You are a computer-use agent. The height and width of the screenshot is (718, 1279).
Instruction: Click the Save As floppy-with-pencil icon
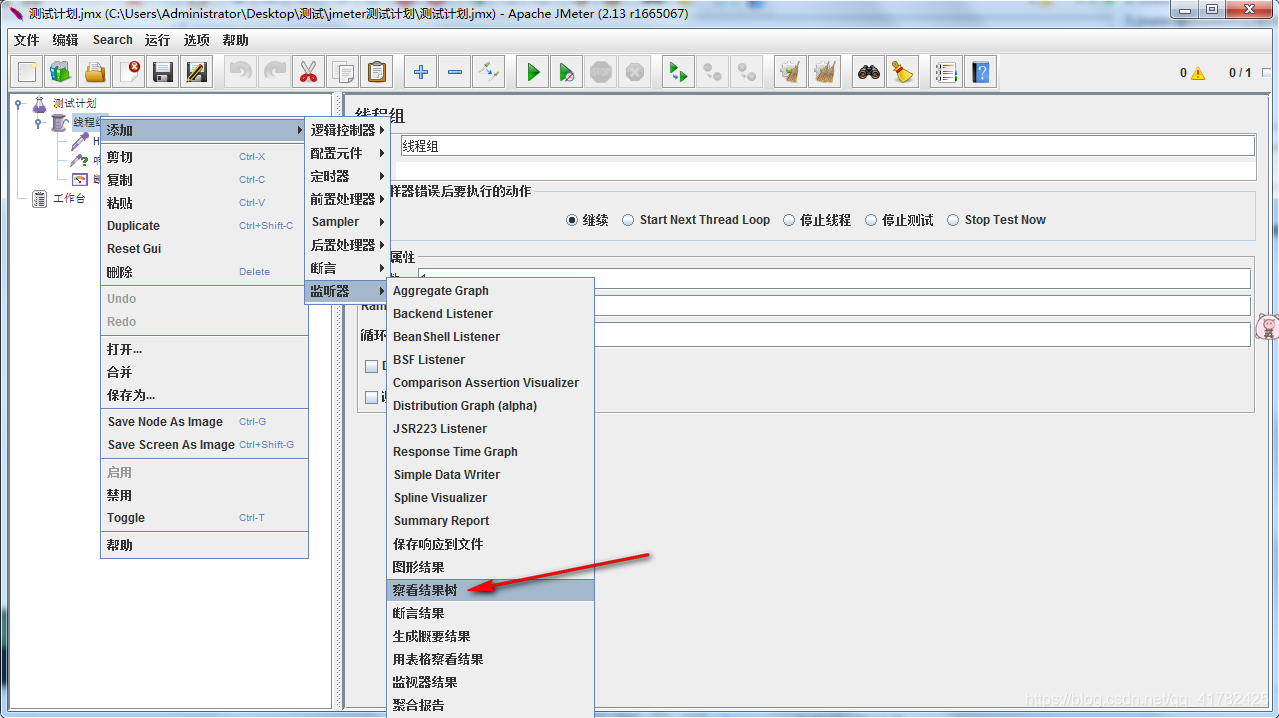coord(197,72)
